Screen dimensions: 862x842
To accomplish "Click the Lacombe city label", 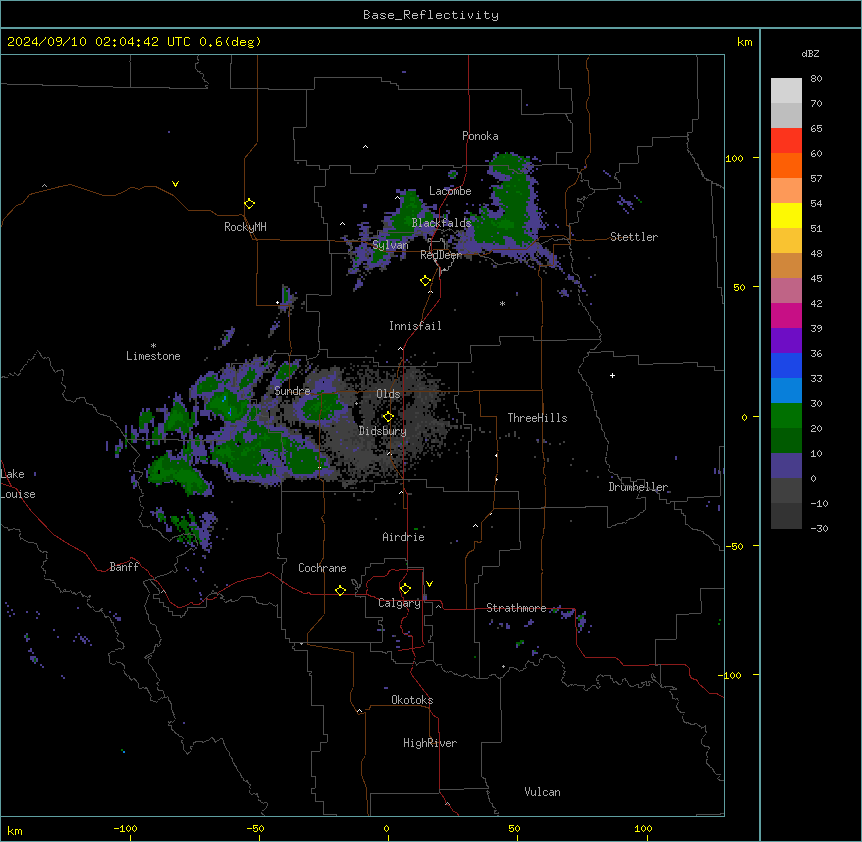I will point(450,191).
